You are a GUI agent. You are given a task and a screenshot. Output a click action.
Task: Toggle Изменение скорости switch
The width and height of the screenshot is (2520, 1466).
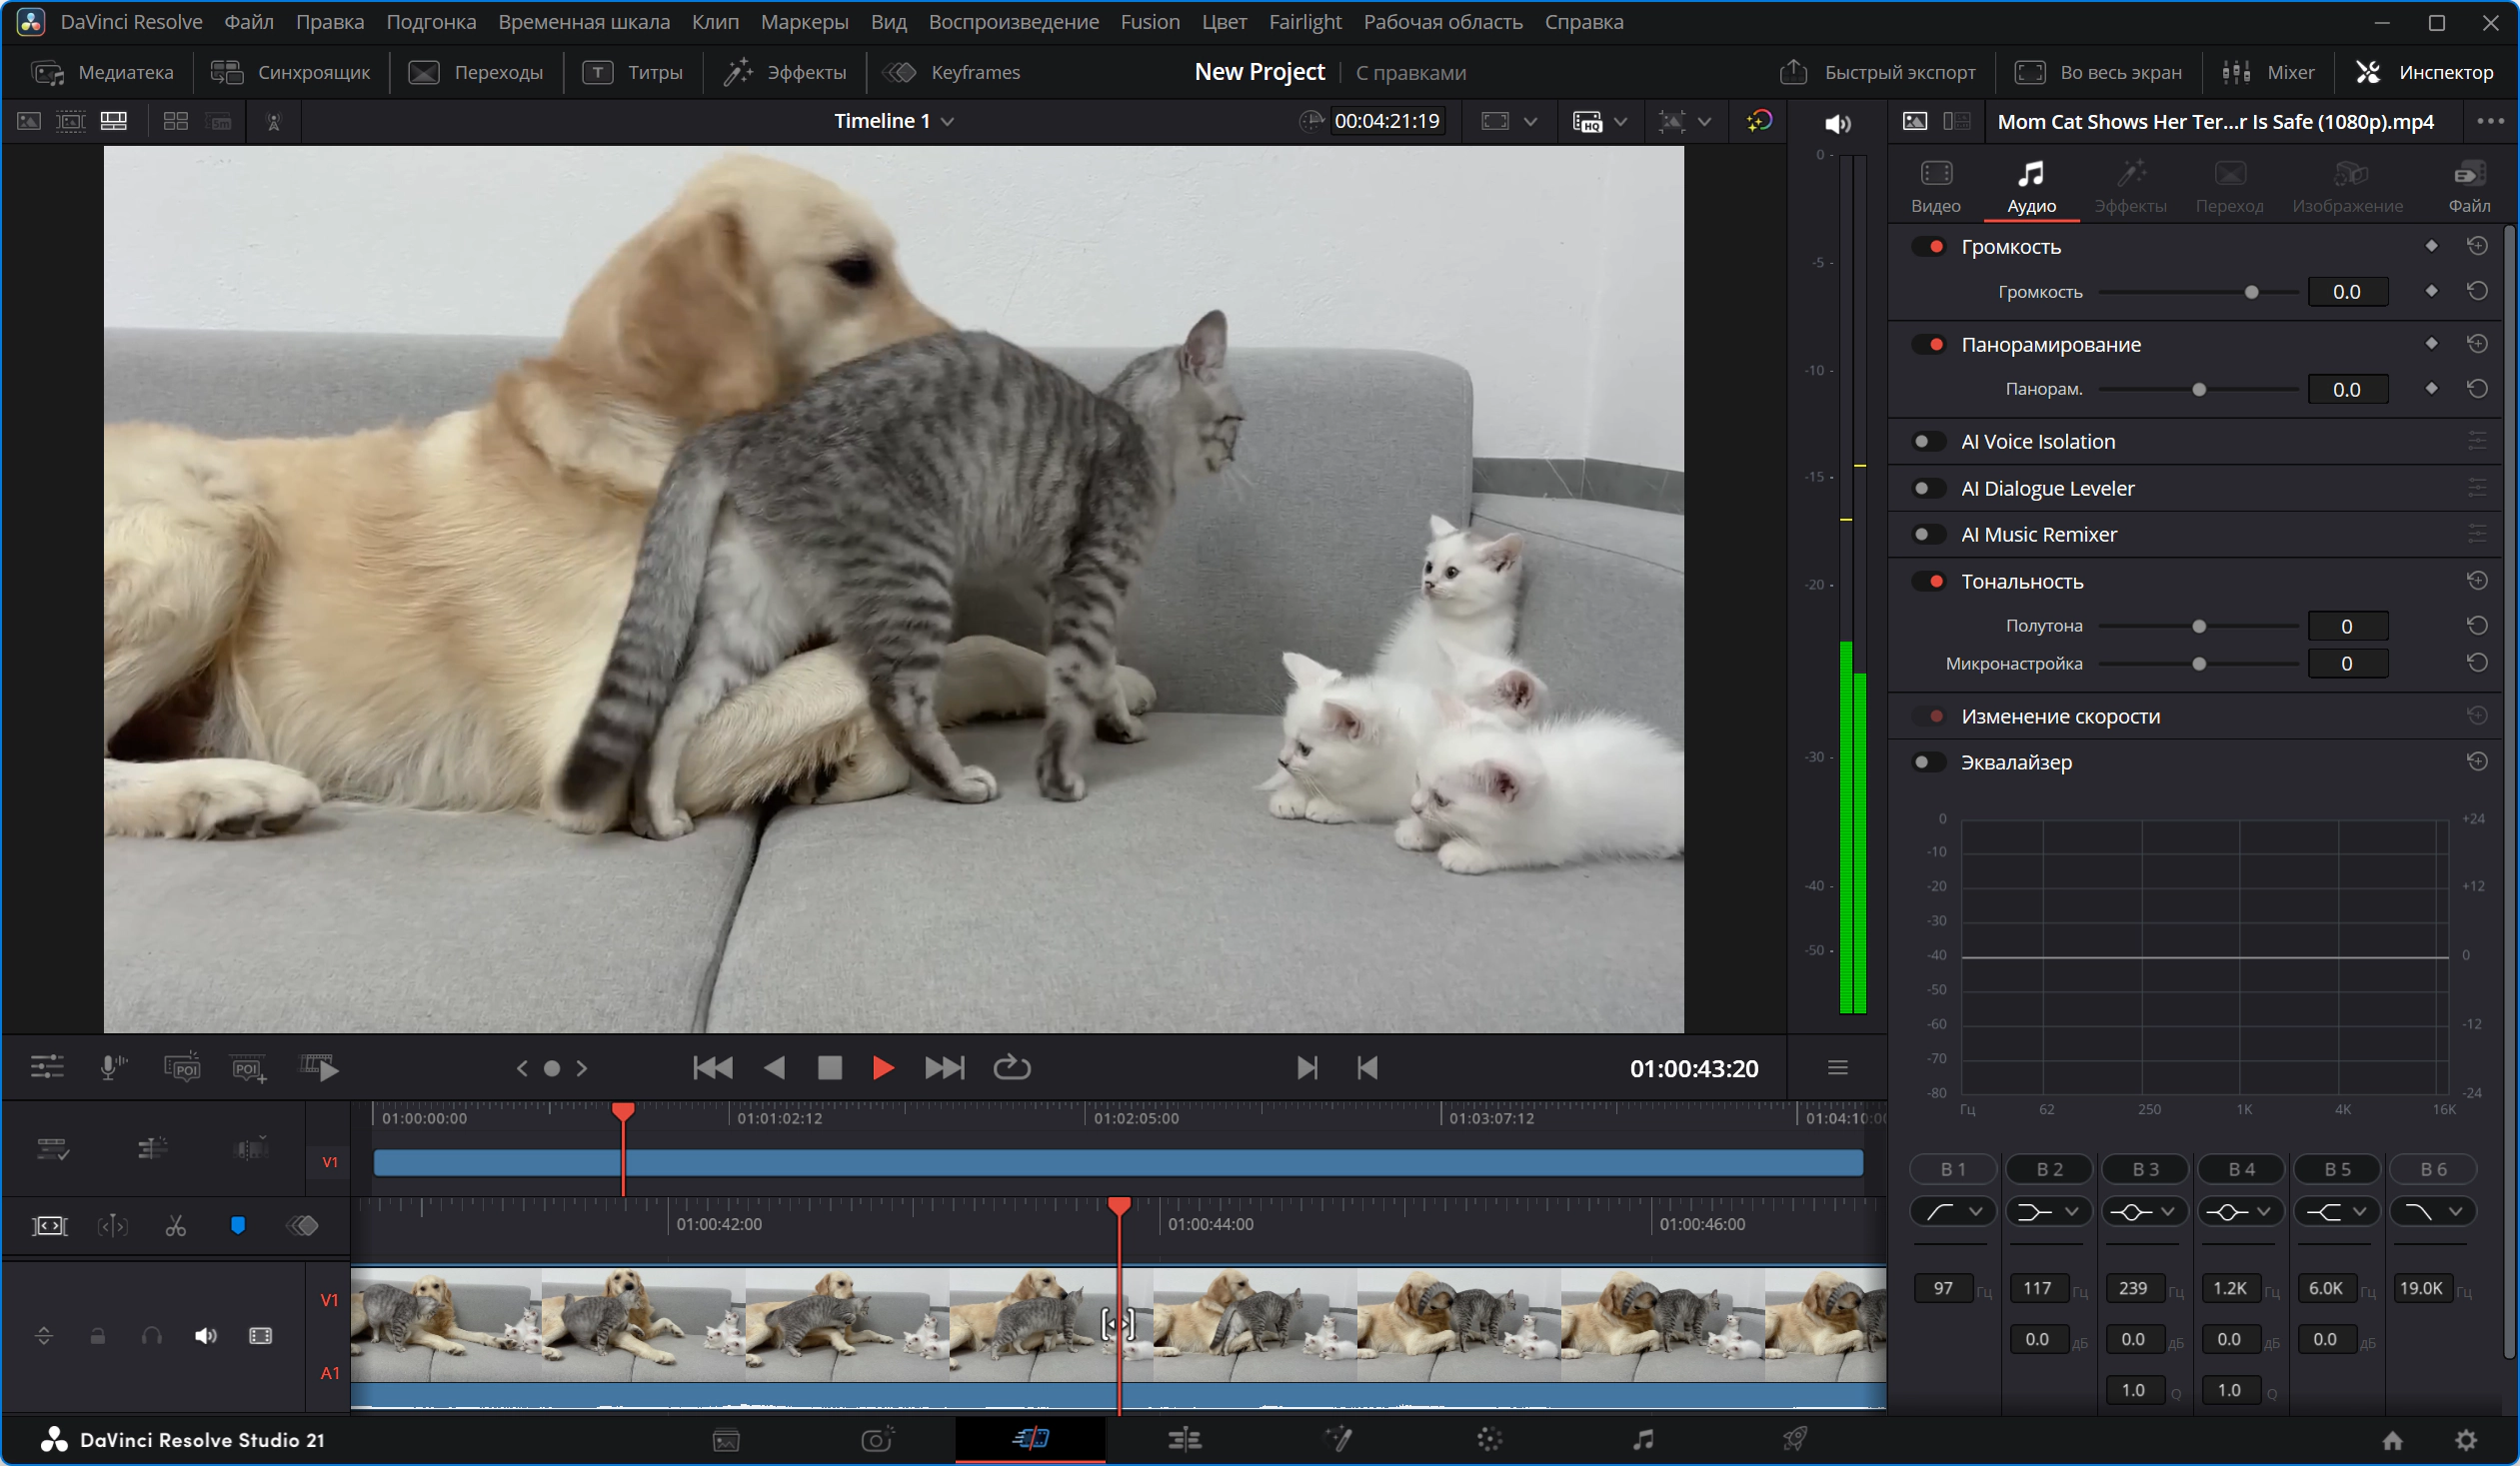click(x=1928, y=716)
